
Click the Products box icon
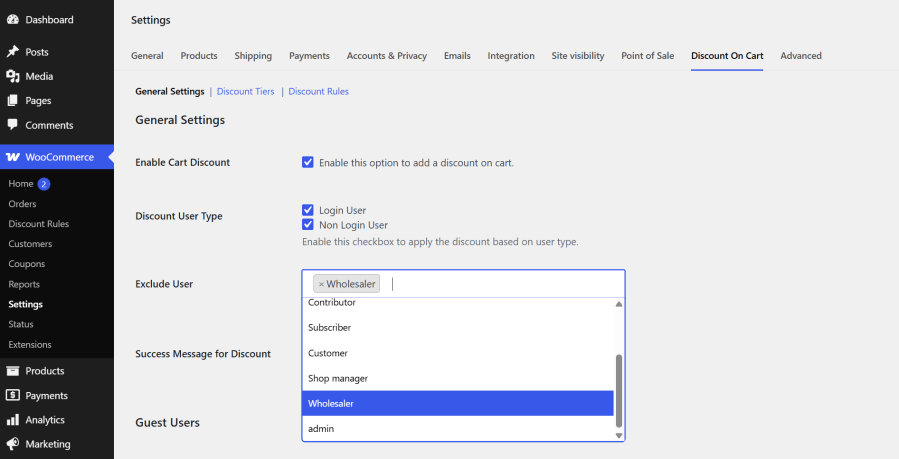point(13,371)
